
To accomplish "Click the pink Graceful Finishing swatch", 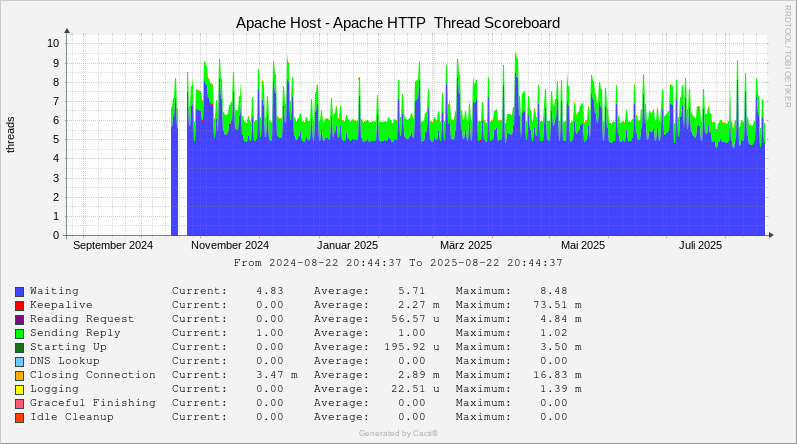I will pyautogui.click(x=19, y=404).
